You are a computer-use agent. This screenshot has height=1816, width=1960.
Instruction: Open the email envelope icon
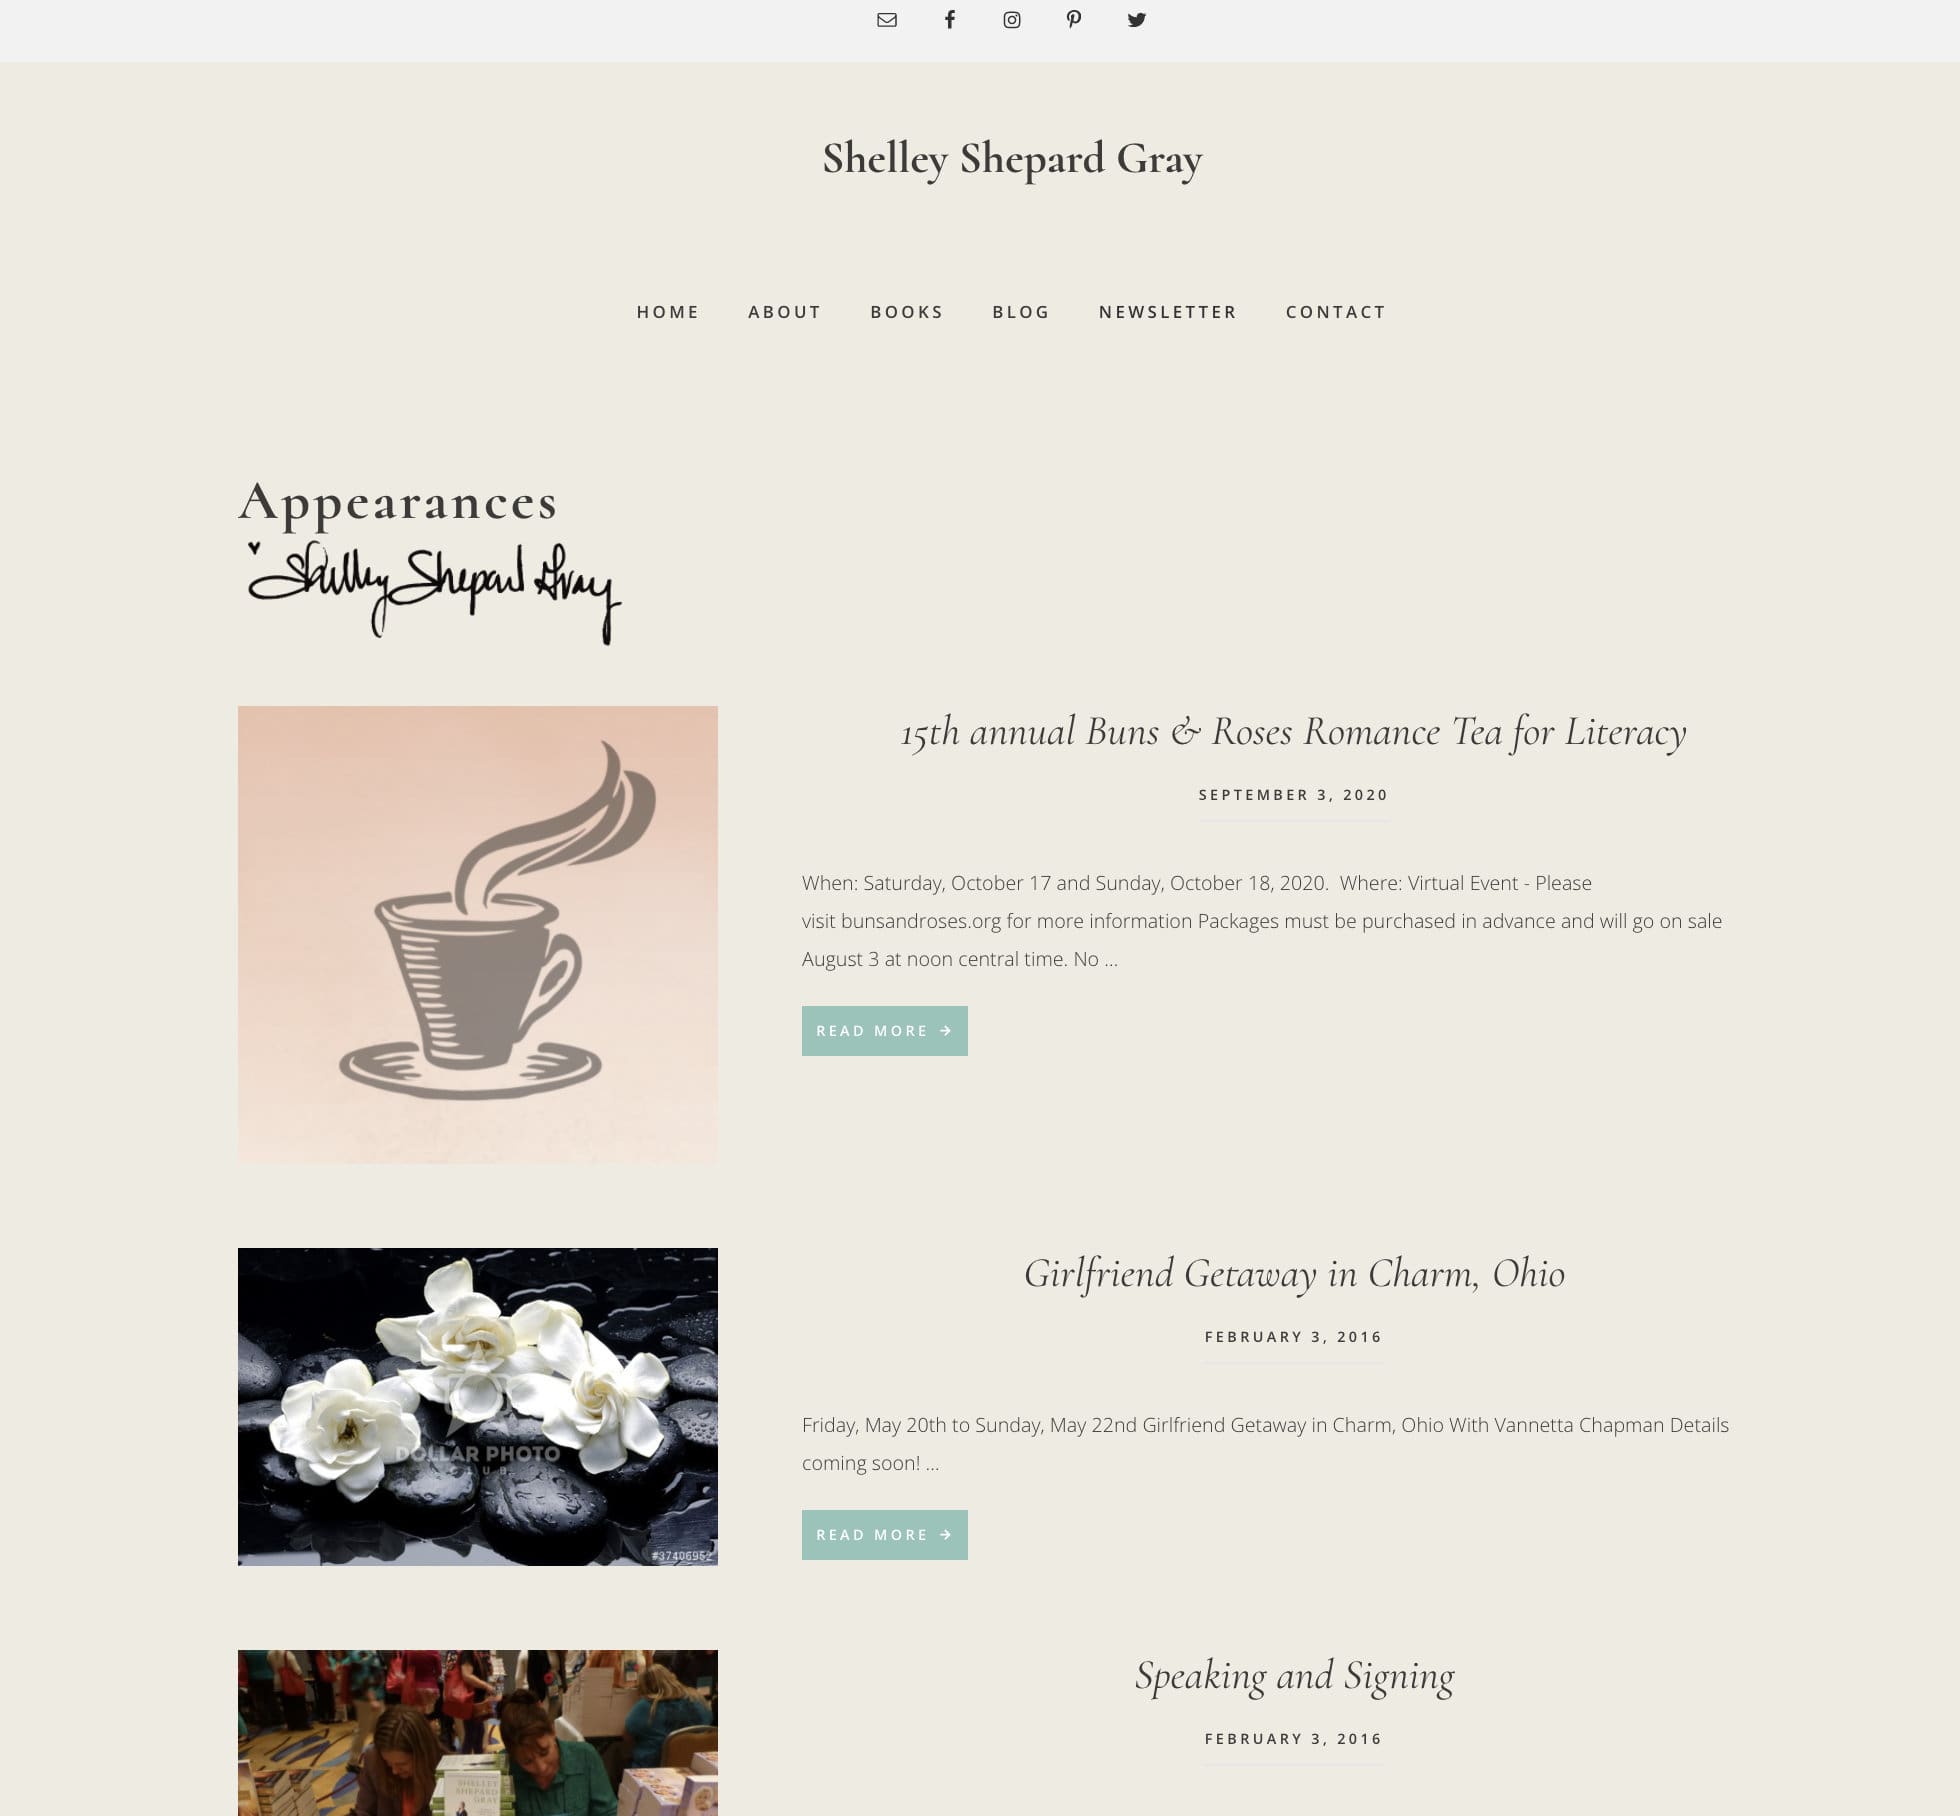(886, 20)
